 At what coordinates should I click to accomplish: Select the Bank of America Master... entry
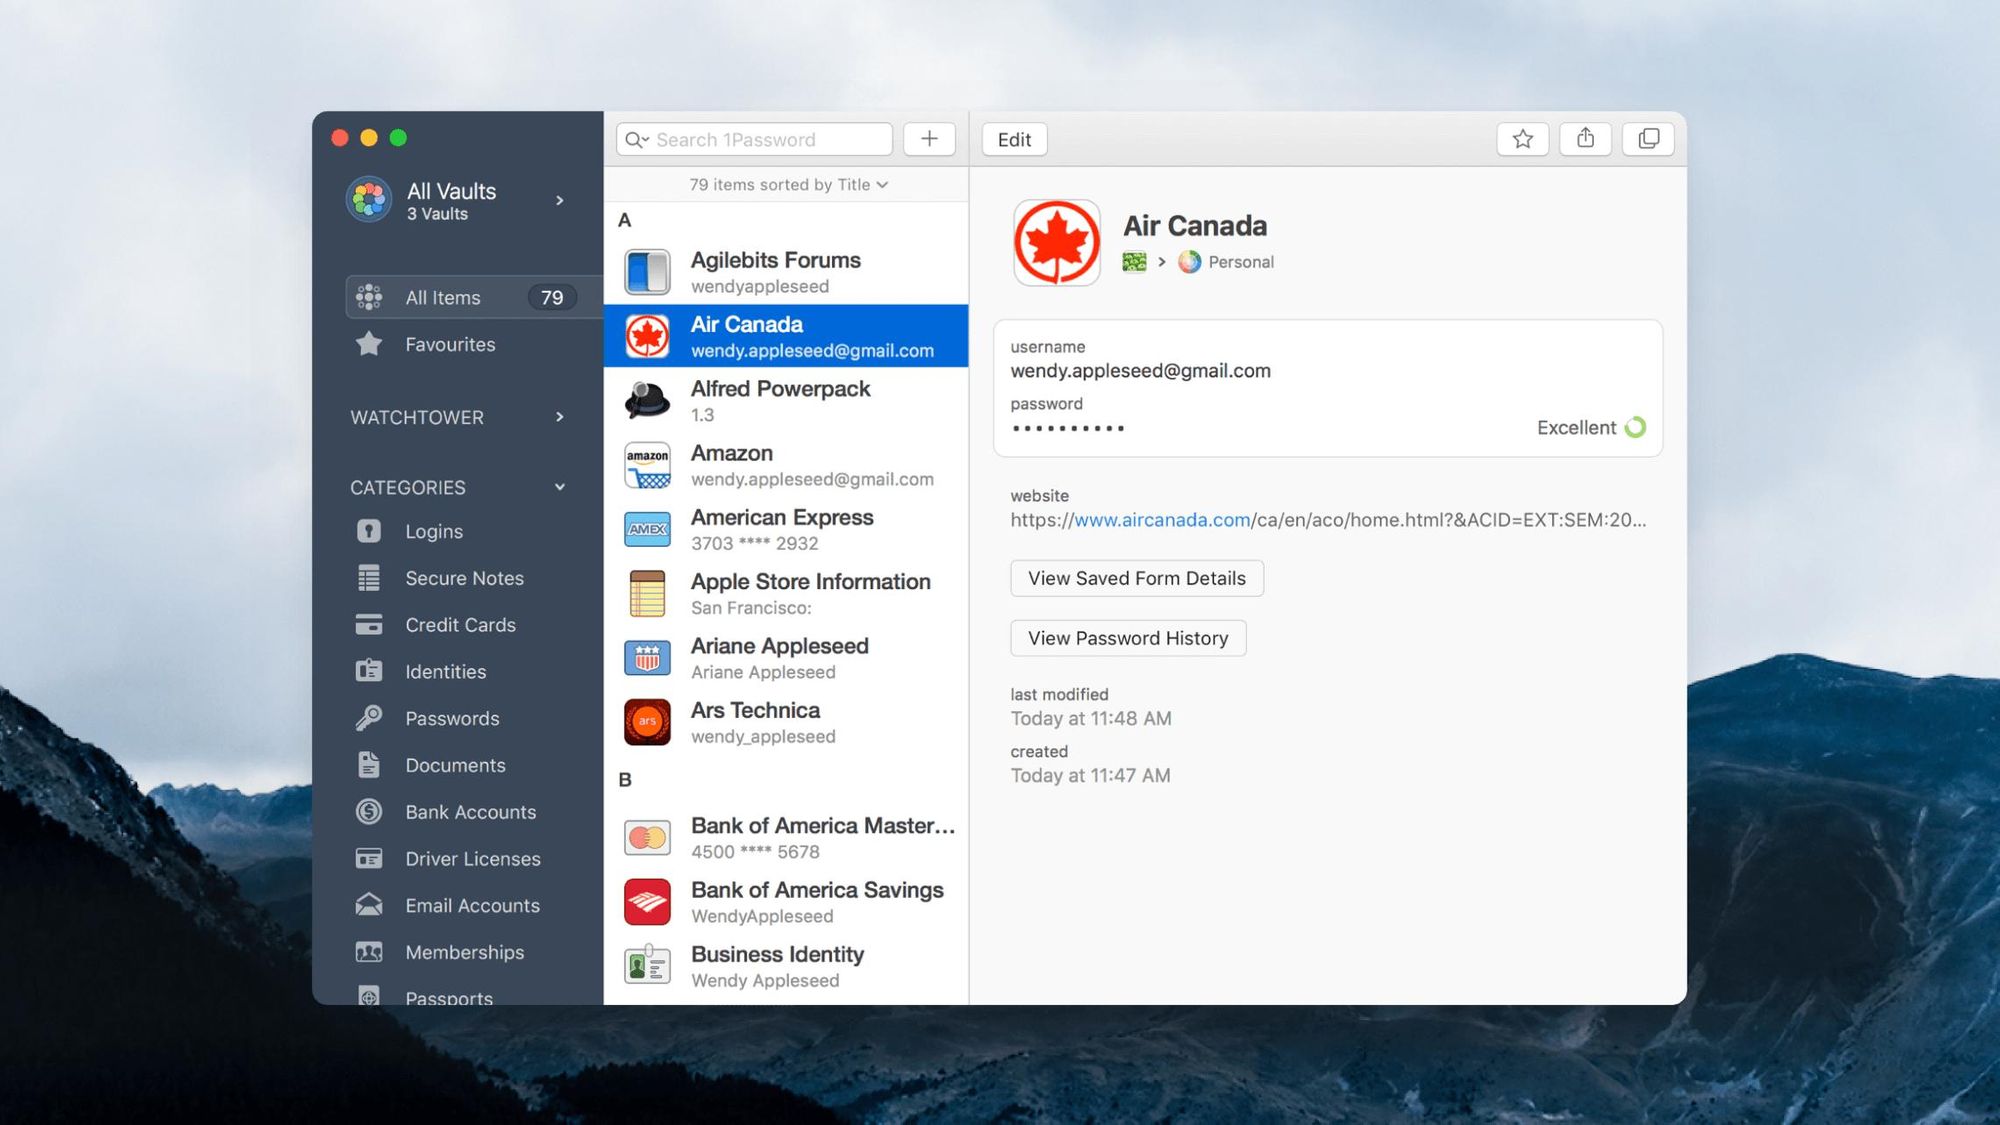786,838
